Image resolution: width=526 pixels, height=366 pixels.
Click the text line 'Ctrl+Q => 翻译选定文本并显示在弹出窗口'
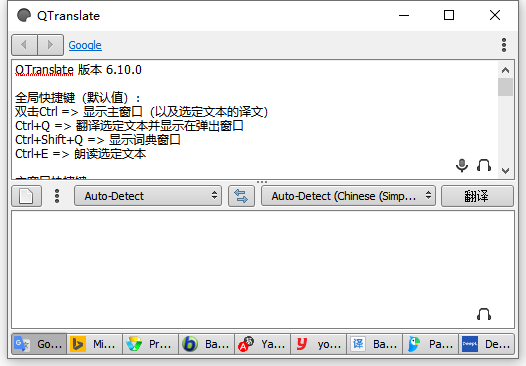pos(129,126)
